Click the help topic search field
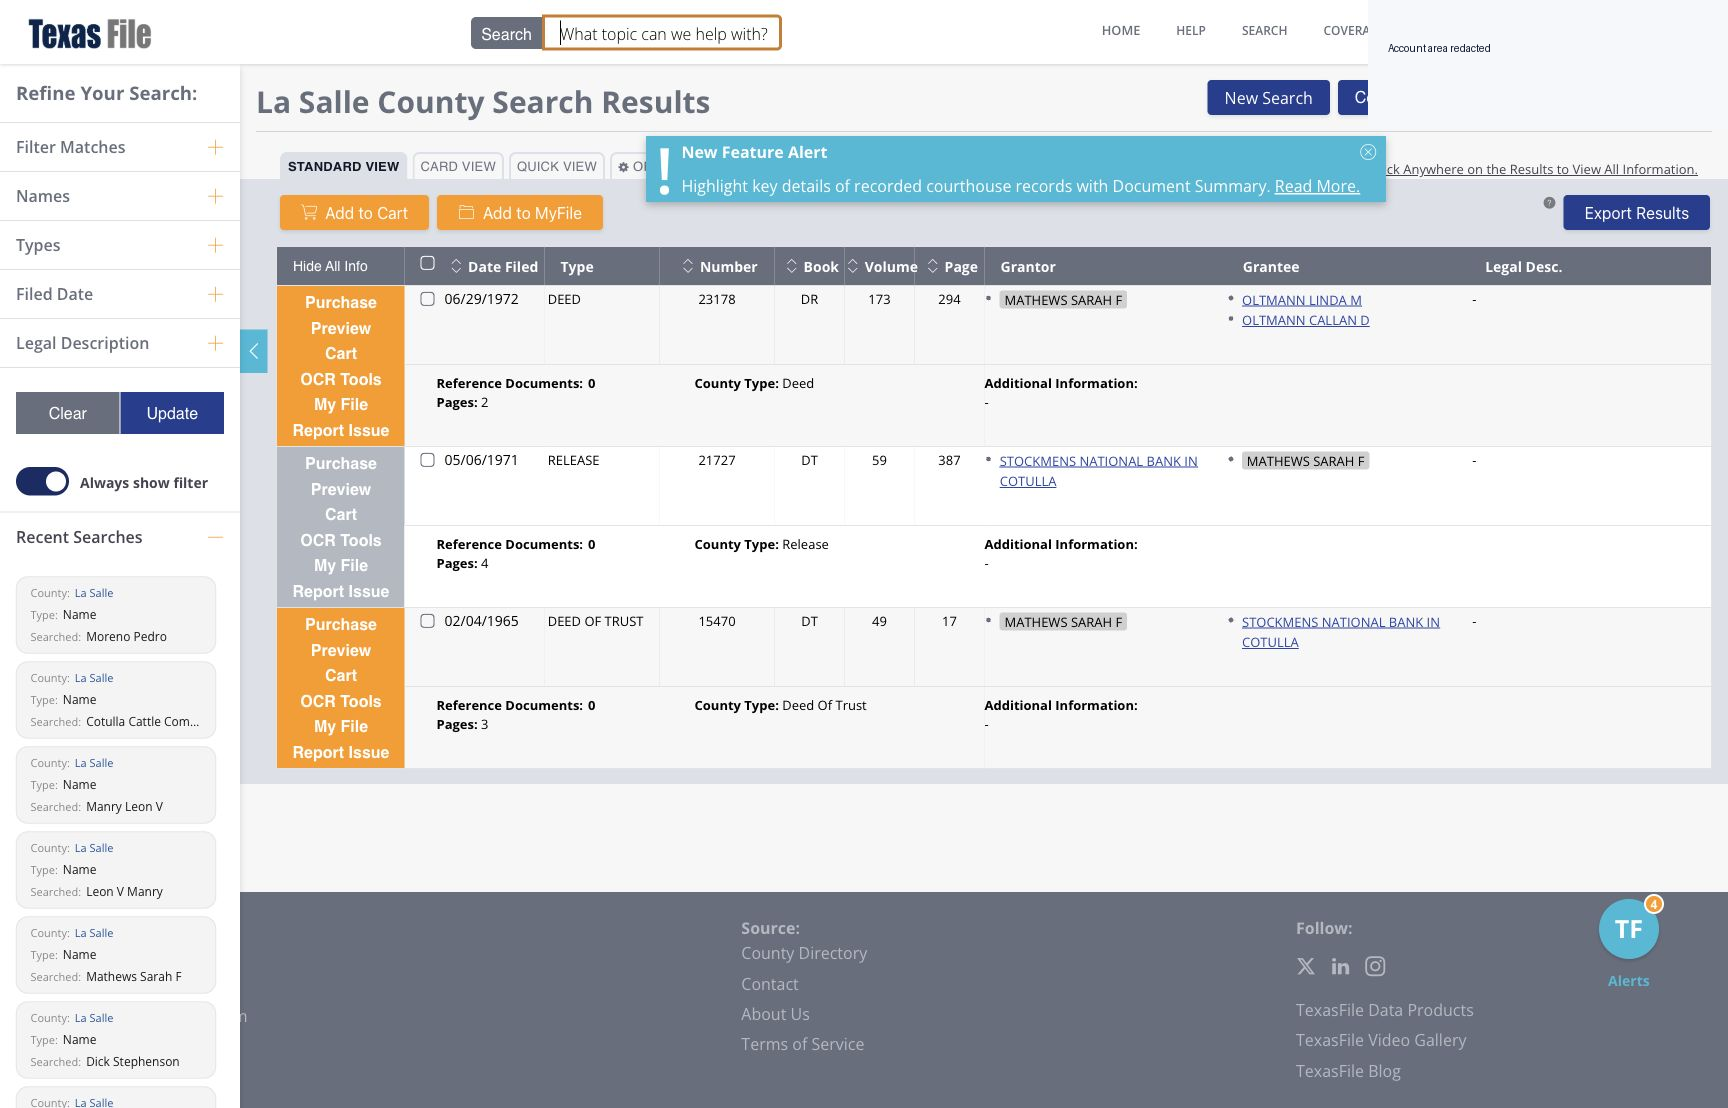Image resolution: width=1728 pixels, height=1108 pixels. point(662,33)
